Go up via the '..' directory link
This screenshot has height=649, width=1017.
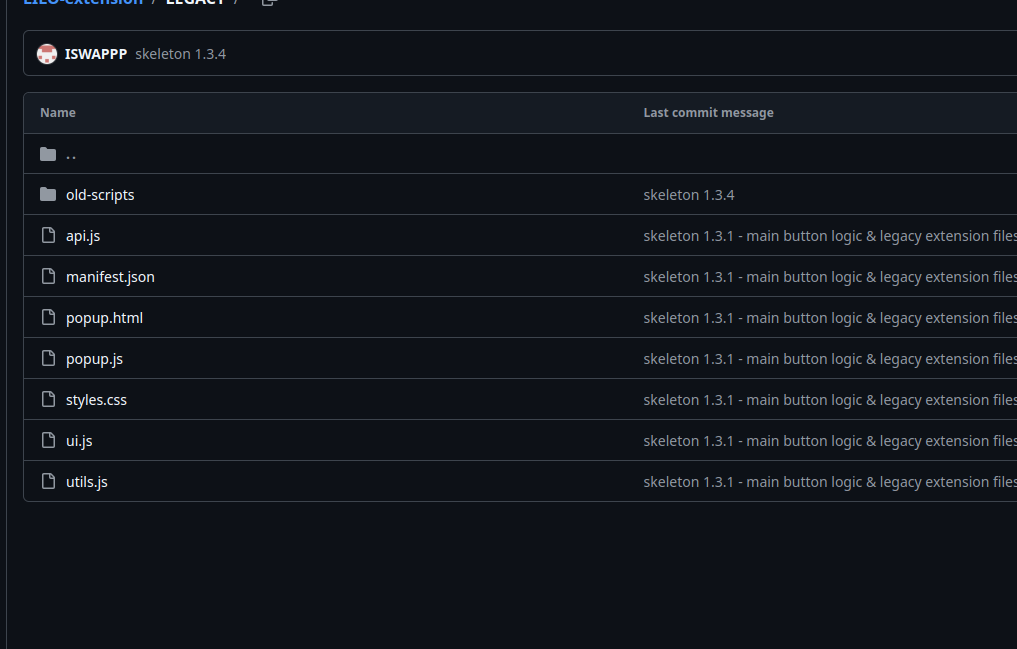(71, 154)
